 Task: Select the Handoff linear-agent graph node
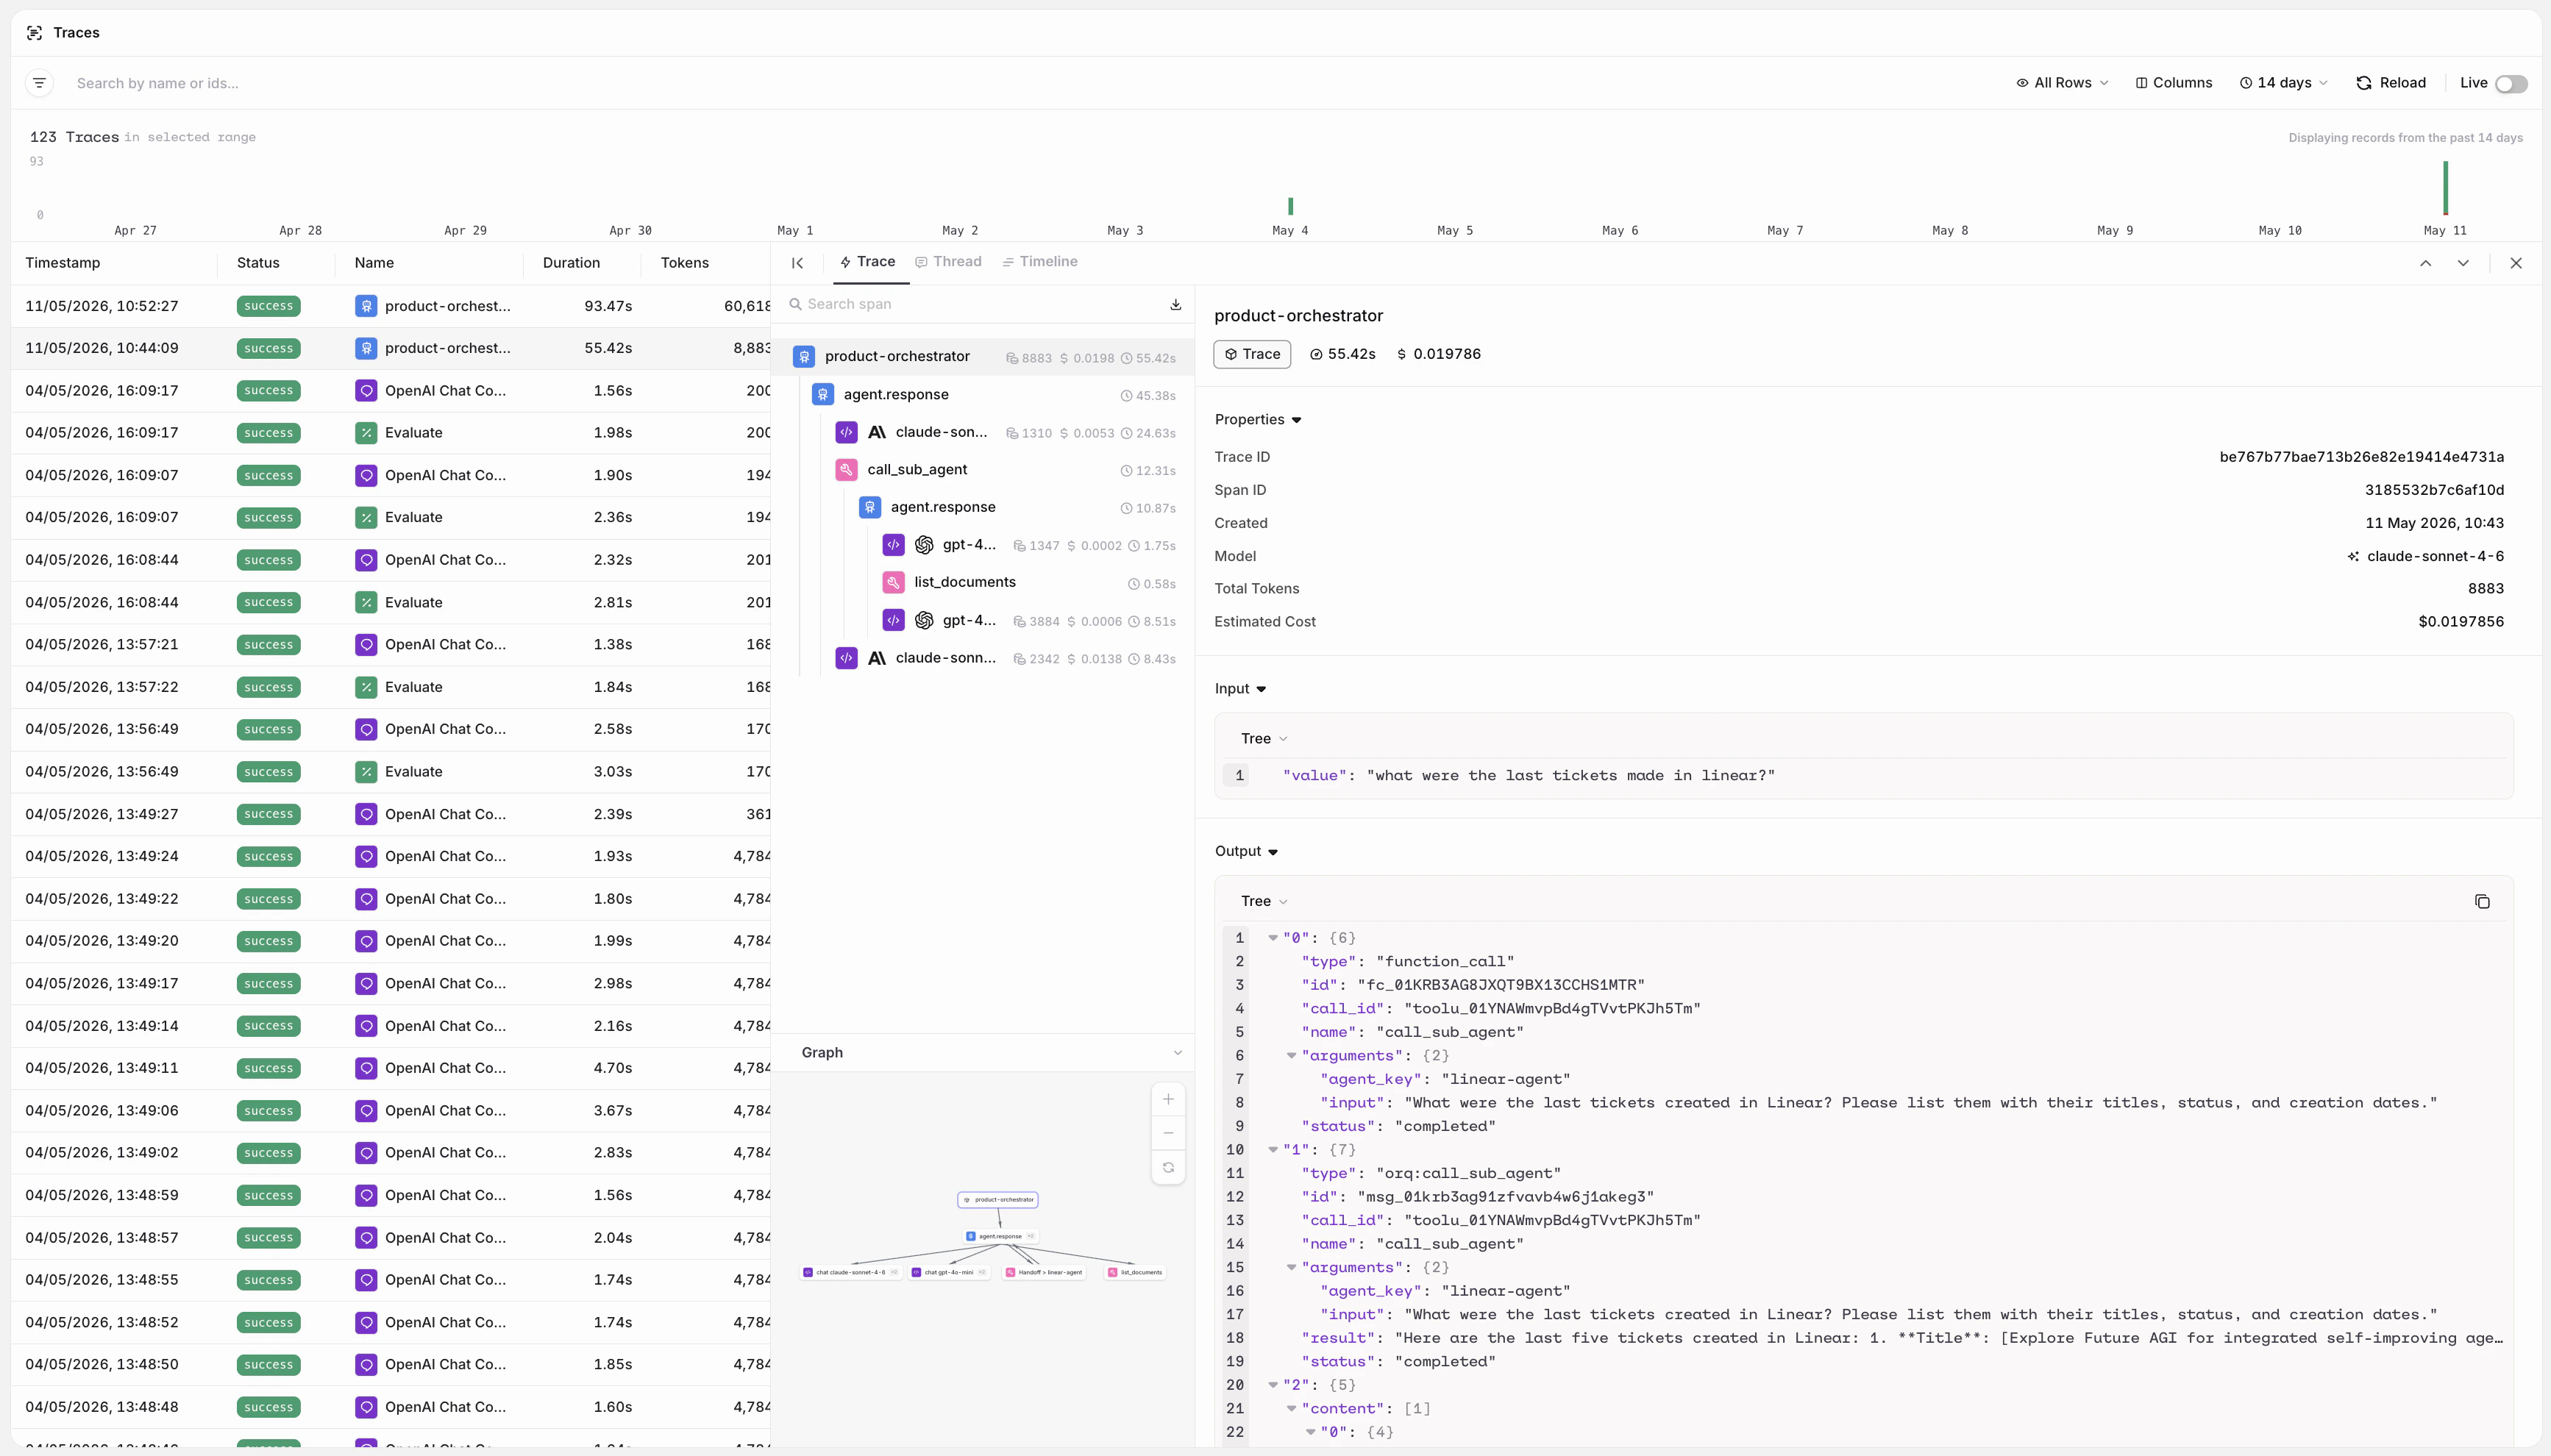[1044, 1273]
